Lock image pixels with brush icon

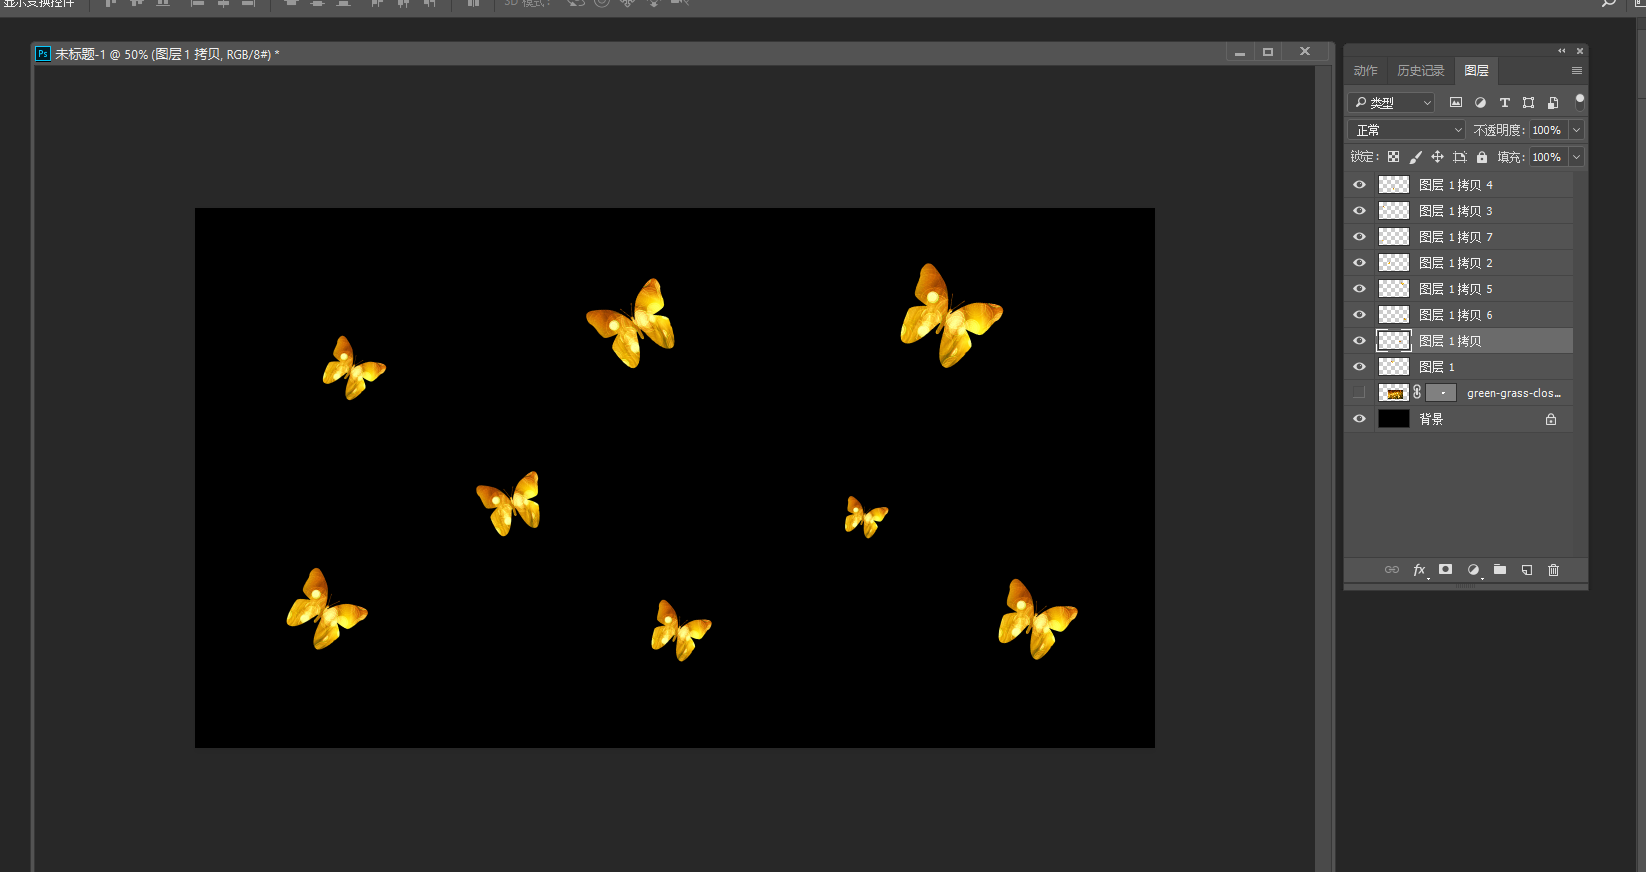click(x=1415, y=157)
